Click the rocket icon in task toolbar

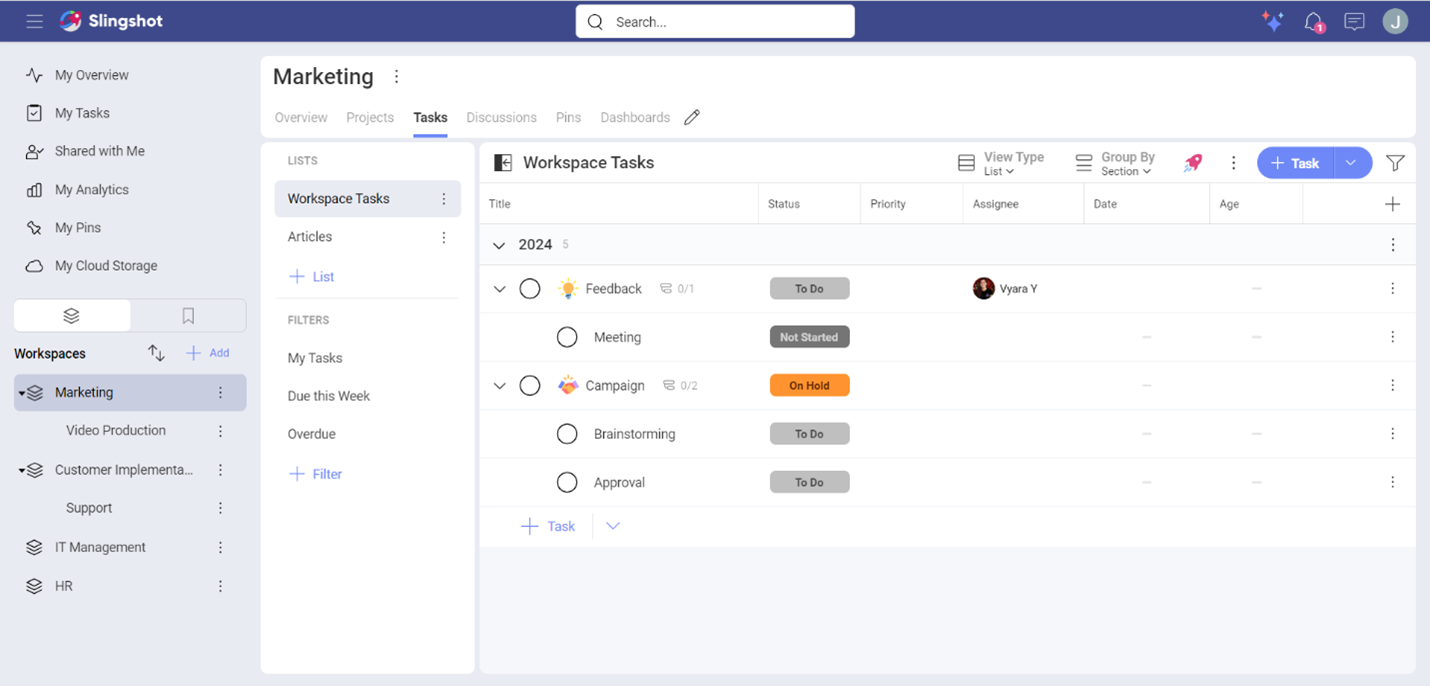click(1193, 163)
